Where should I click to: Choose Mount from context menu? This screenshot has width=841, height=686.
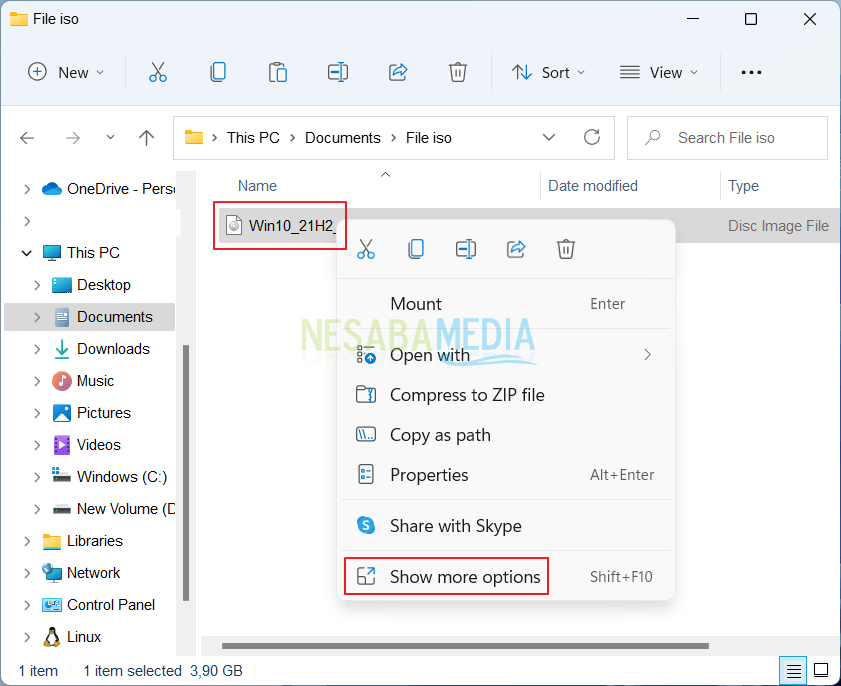click(x=505, y=304)
